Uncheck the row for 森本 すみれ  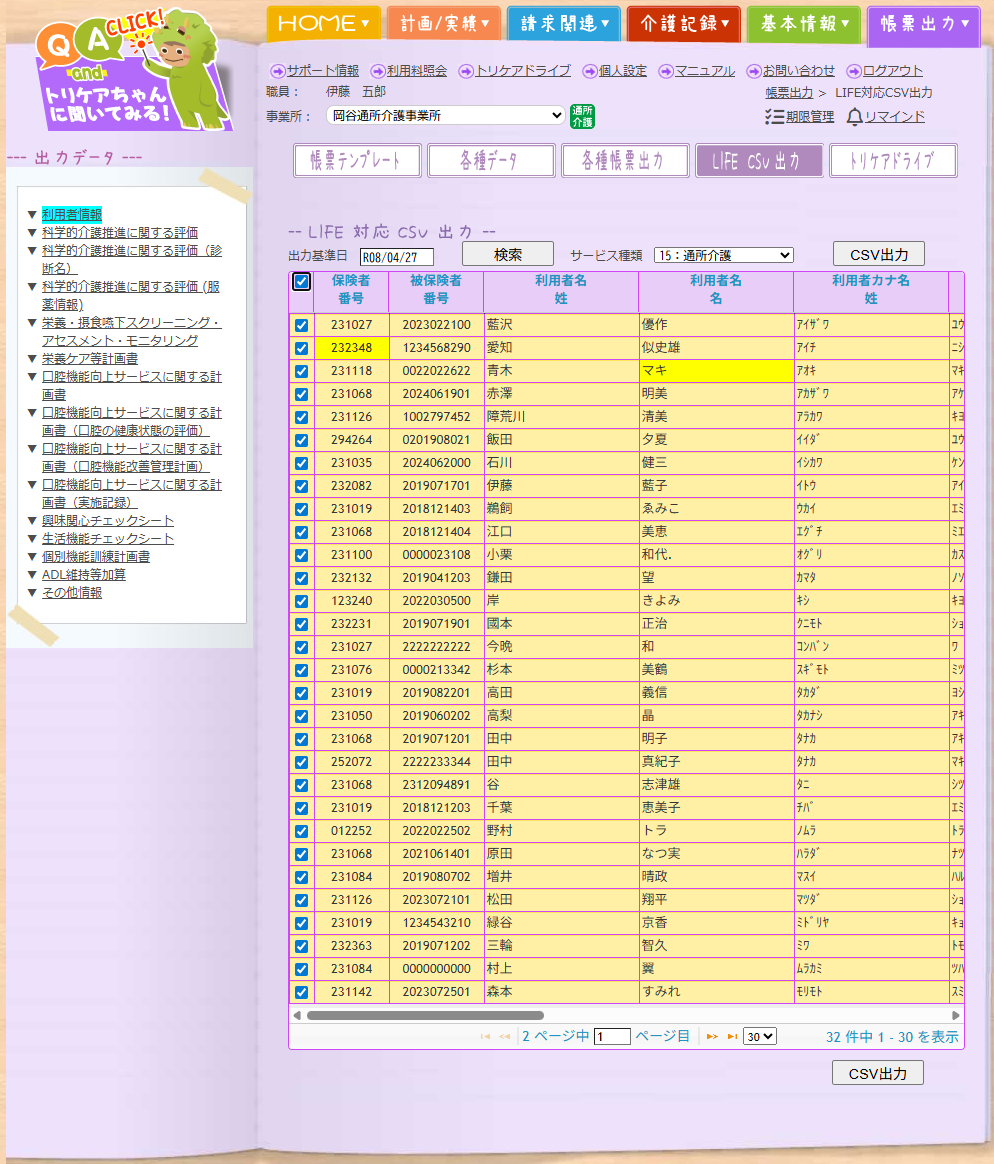click(301, 992)
